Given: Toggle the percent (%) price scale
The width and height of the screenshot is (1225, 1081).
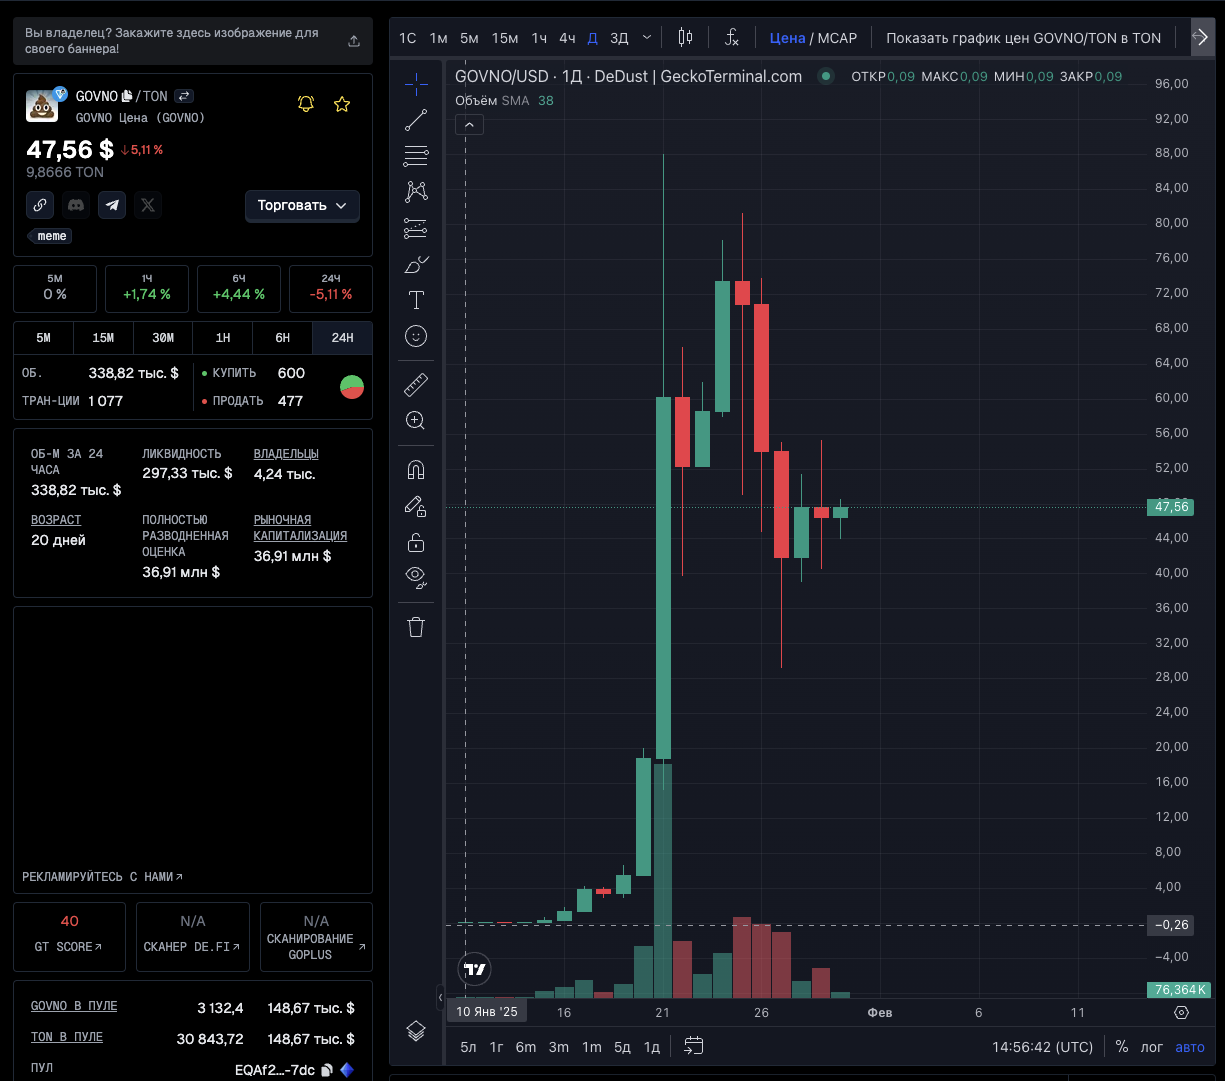Looking at the screenshot, I should pyautogui.click(x=1122, y=1047).
